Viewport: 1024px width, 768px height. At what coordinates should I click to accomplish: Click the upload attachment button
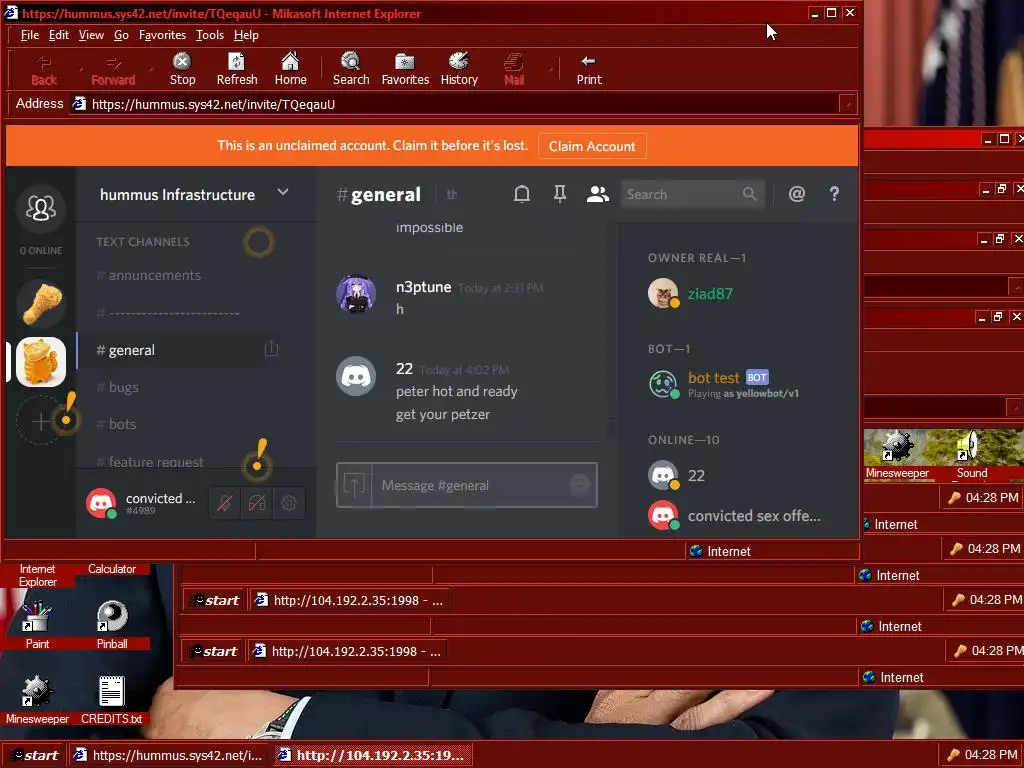point(354,485)
